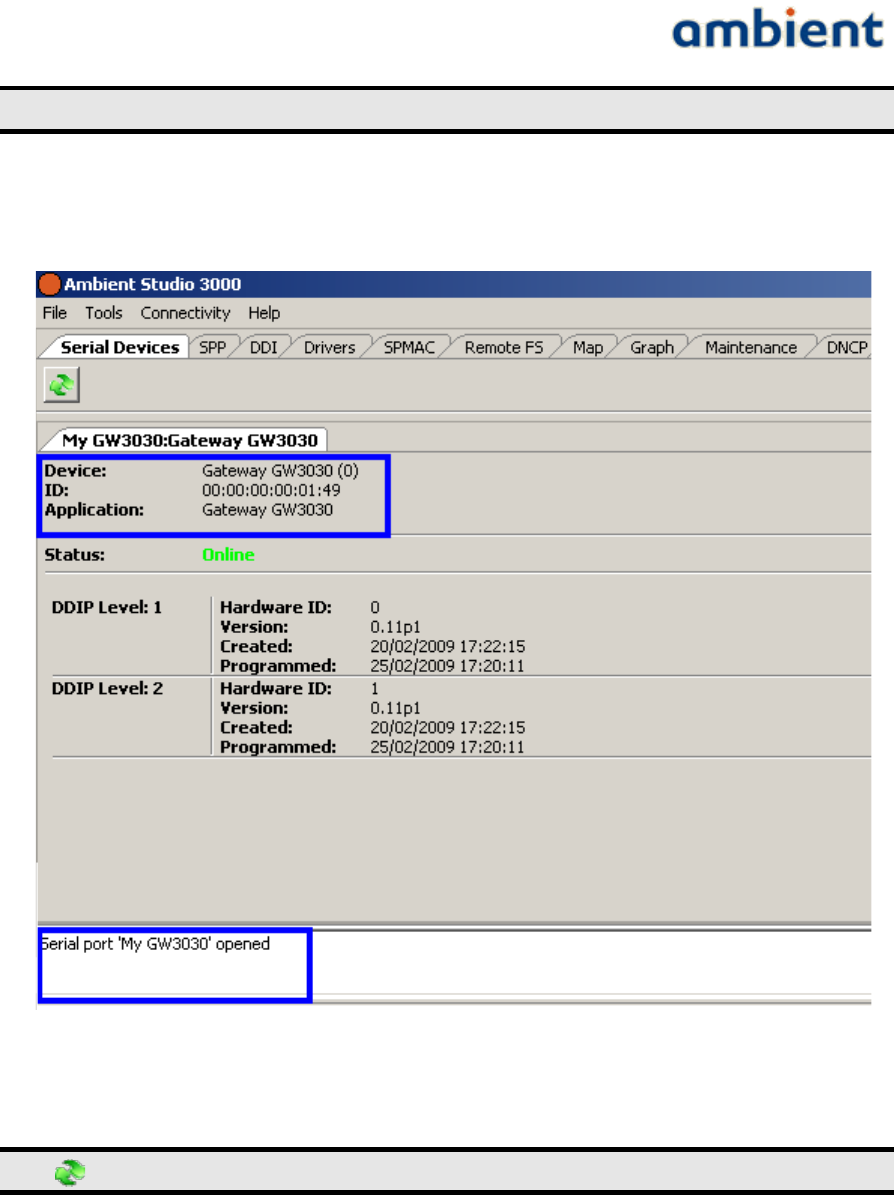The image size is (894, 1195).
Task: Click the Ambient Studio 3000 title bar text
Action: (x=152, y=284)
